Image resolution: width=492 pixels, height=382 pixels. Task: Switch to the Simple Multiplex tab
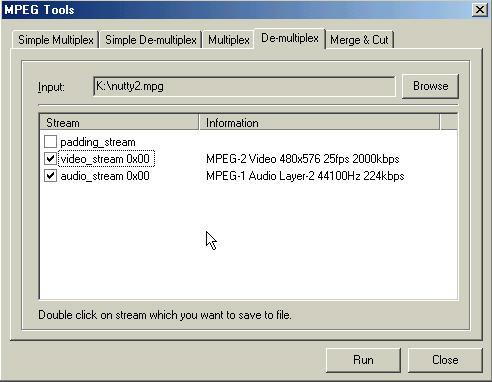point(56,40)
